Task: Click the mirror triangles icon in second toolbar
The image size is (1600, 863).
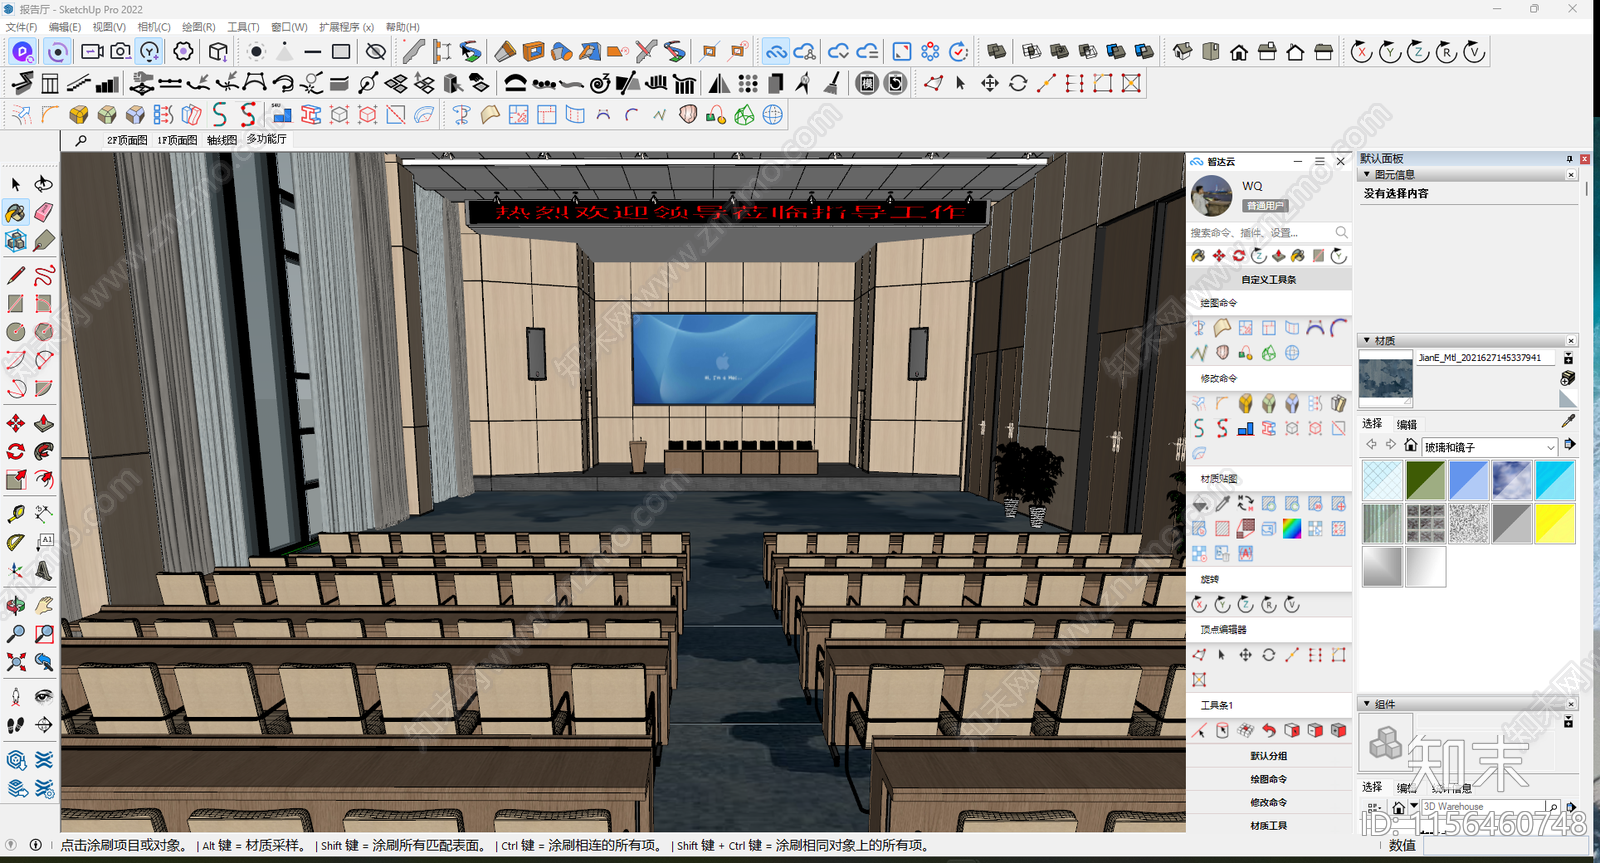Action: click(719, 83)
